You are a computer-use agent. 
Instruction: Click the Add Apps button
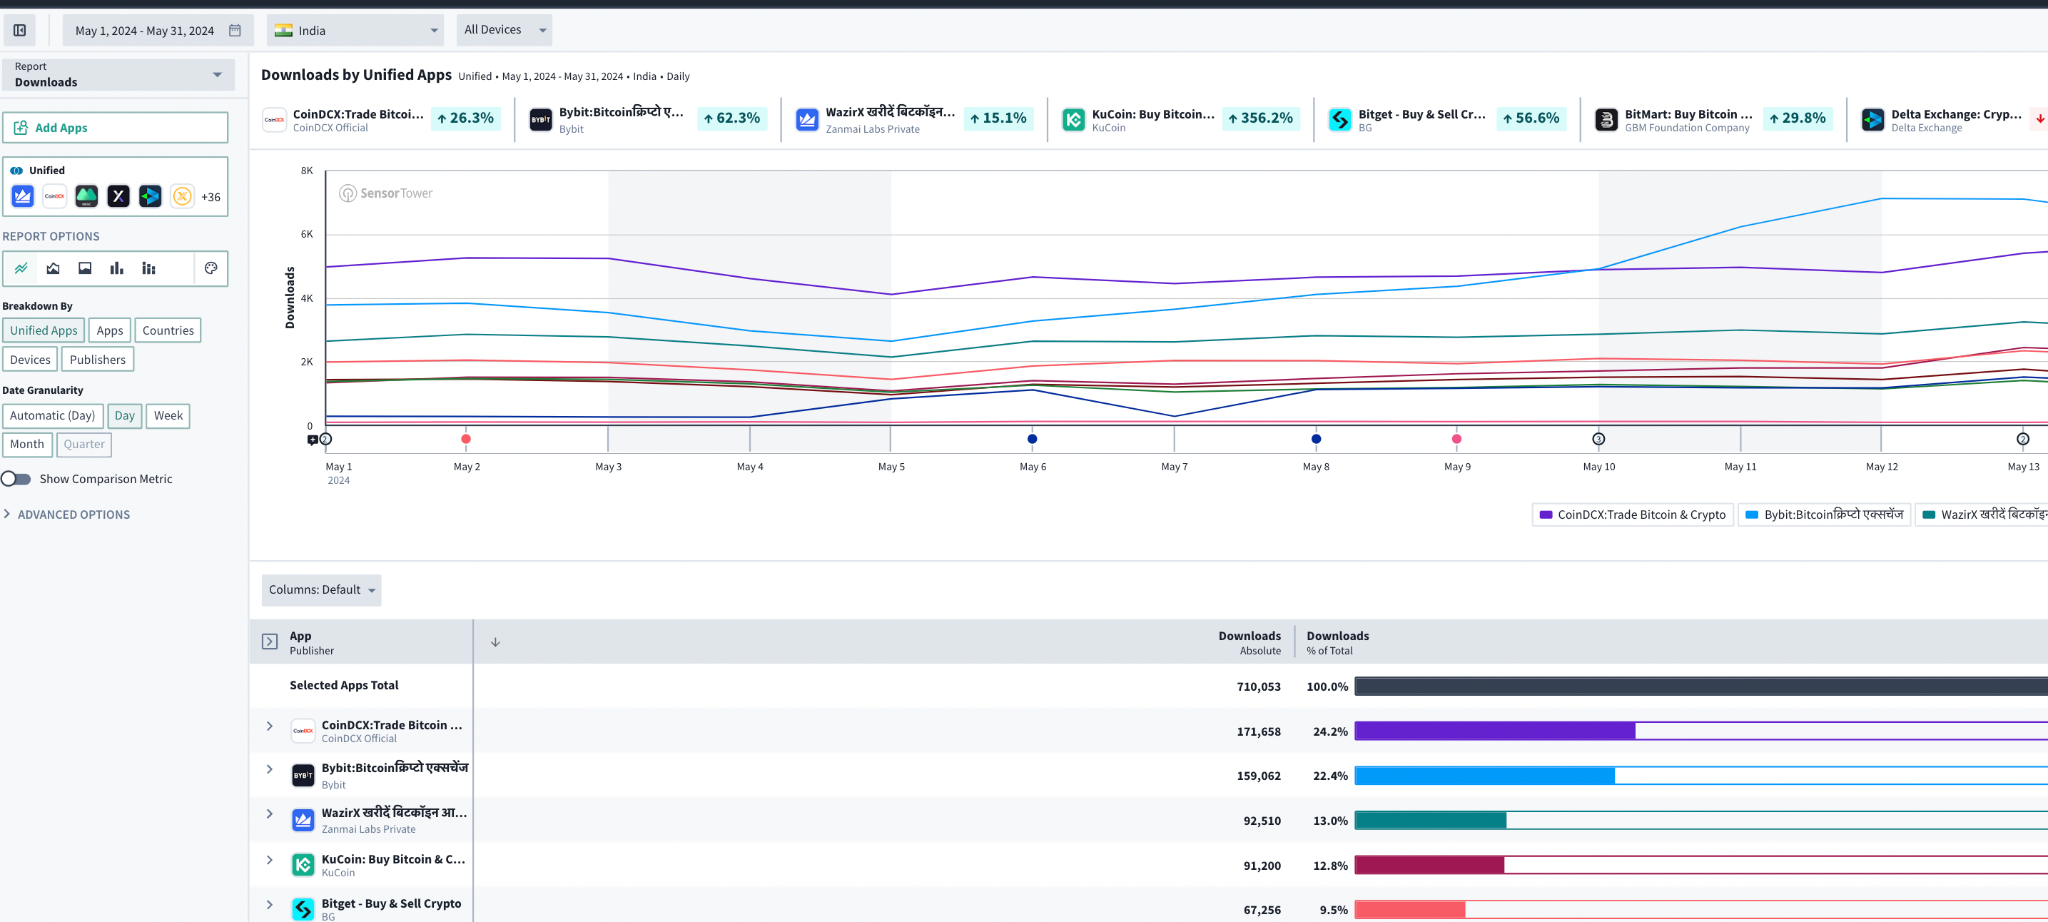pyautogui.click(x=115, y=128)
